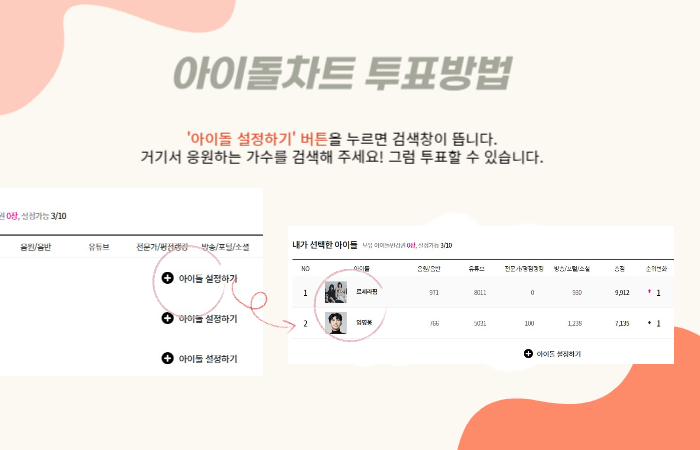
Task: Open the male idol photo thumbnail in row 2
Action: click(336, 323)
